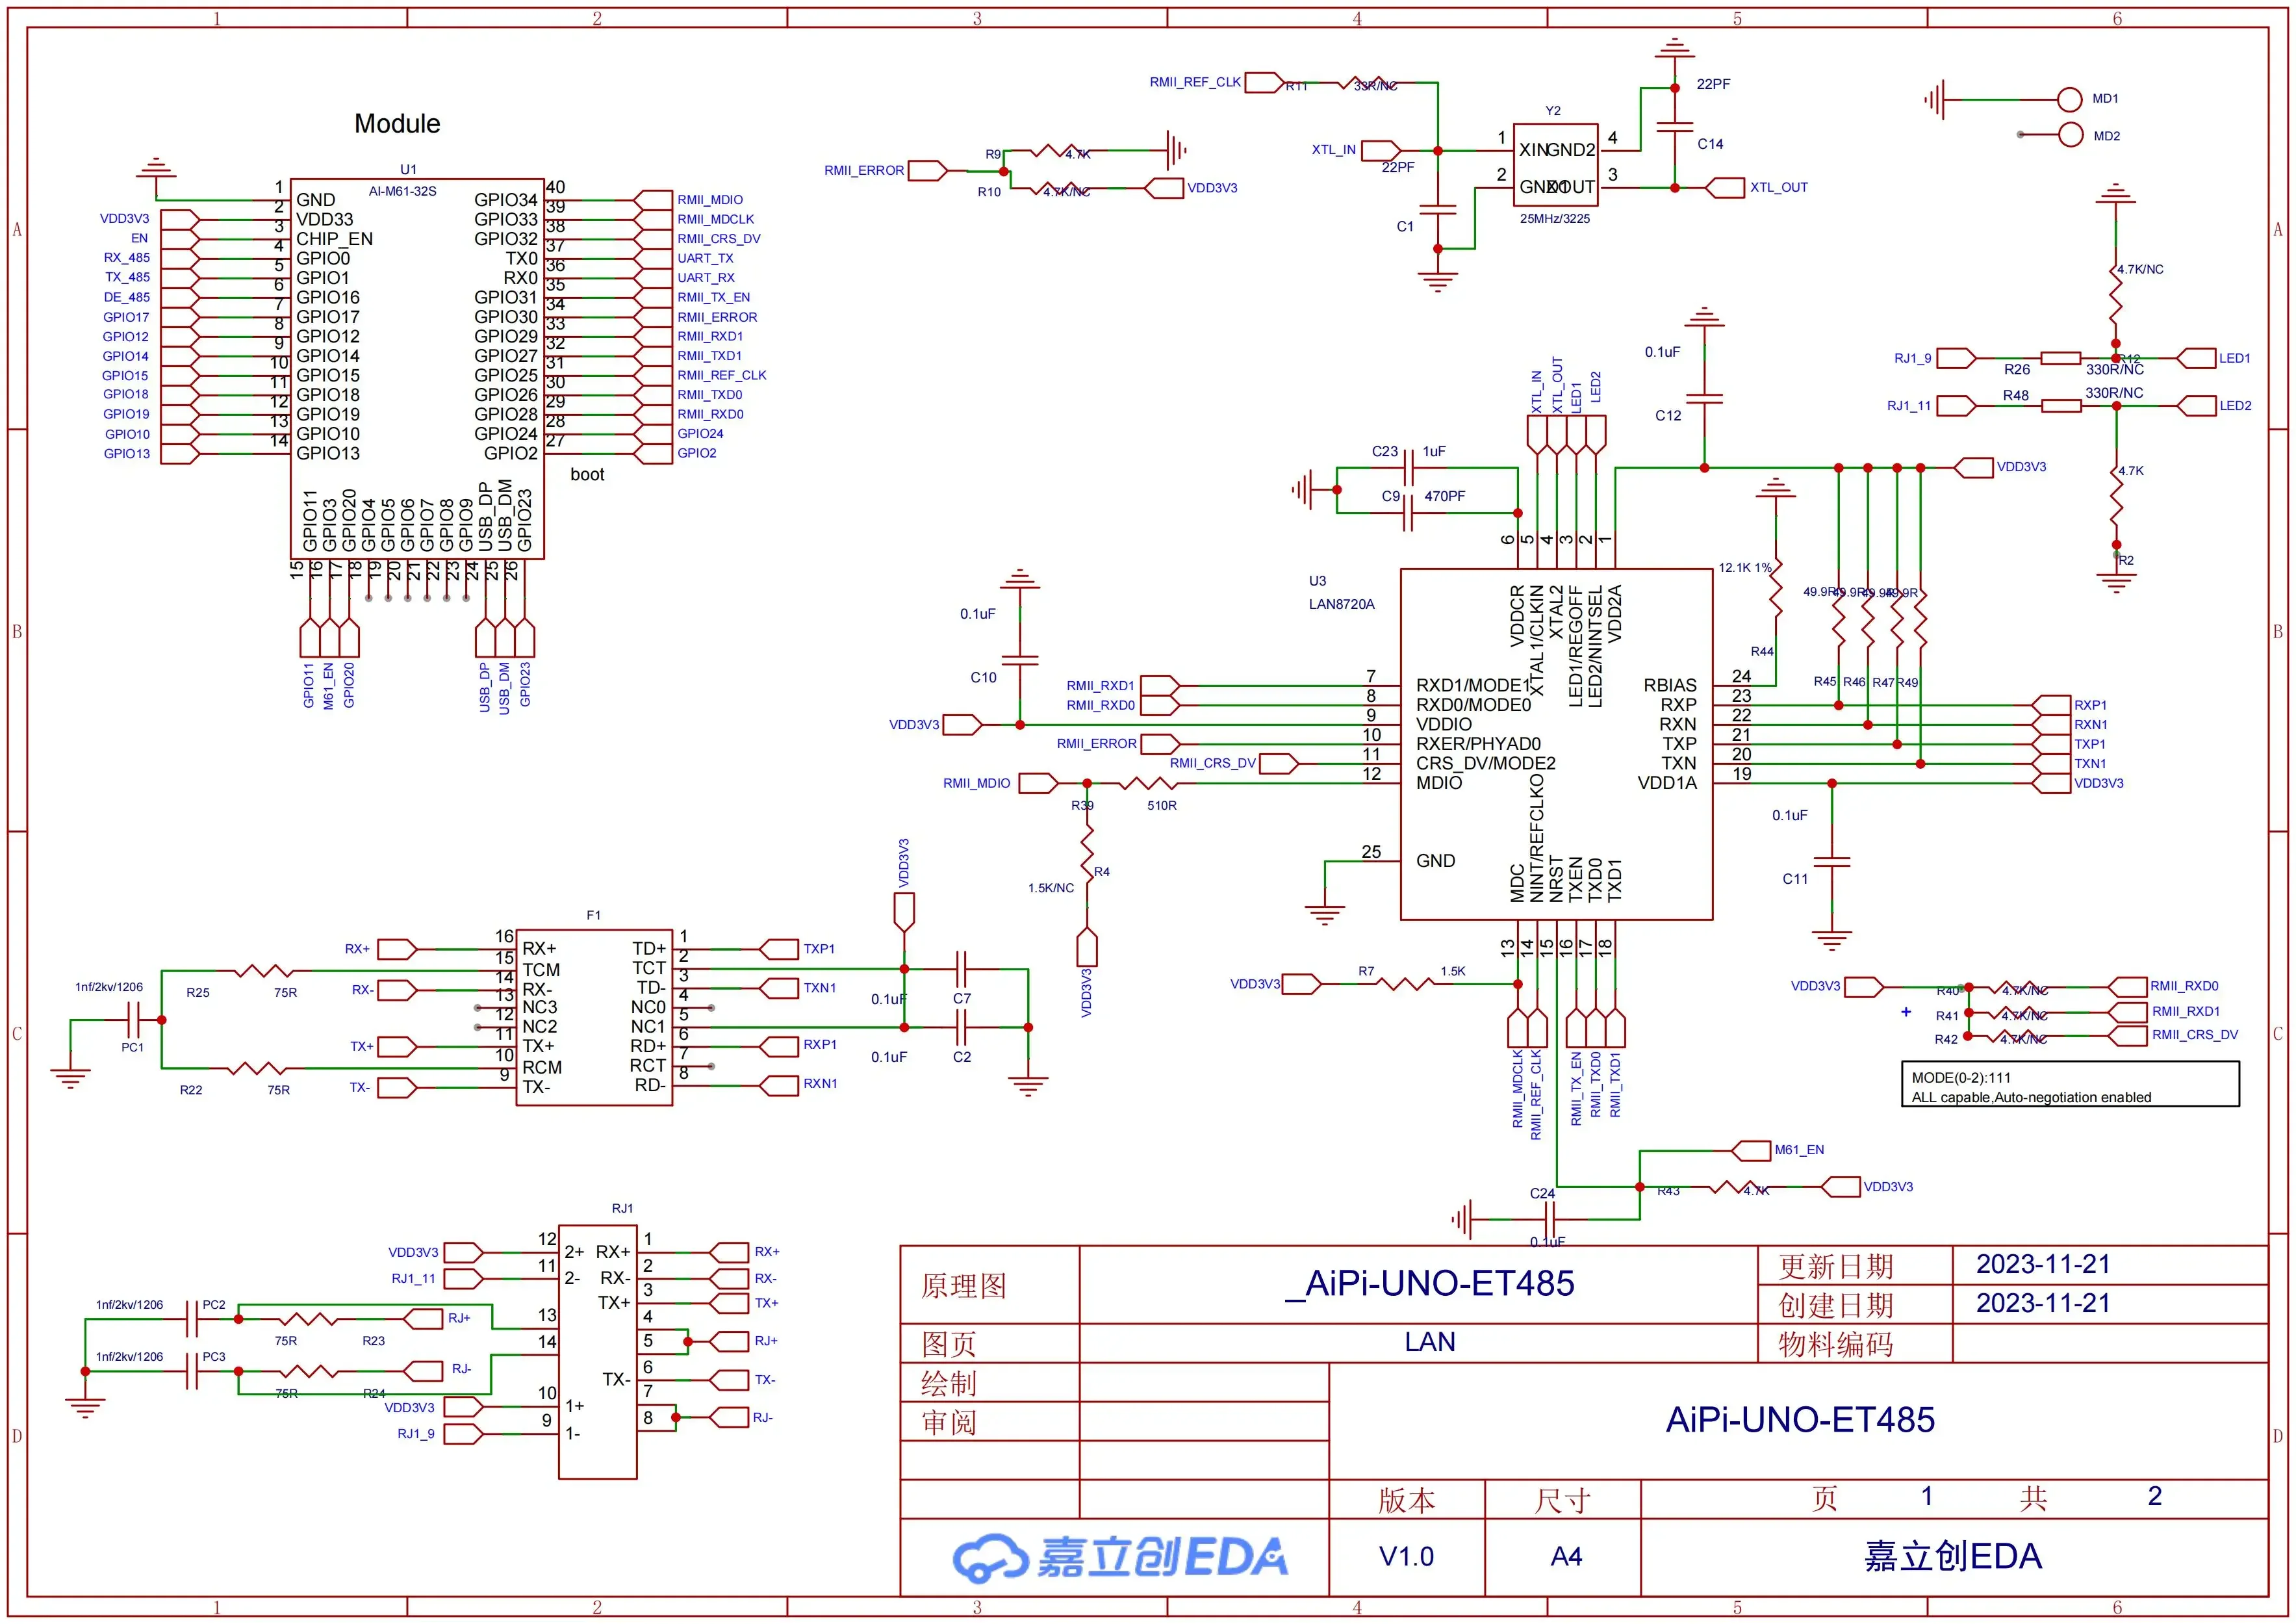Select the boot label under GPIO2 pin
Image resolution: width=2296 pixels, height=1624 pixels.
588,474
